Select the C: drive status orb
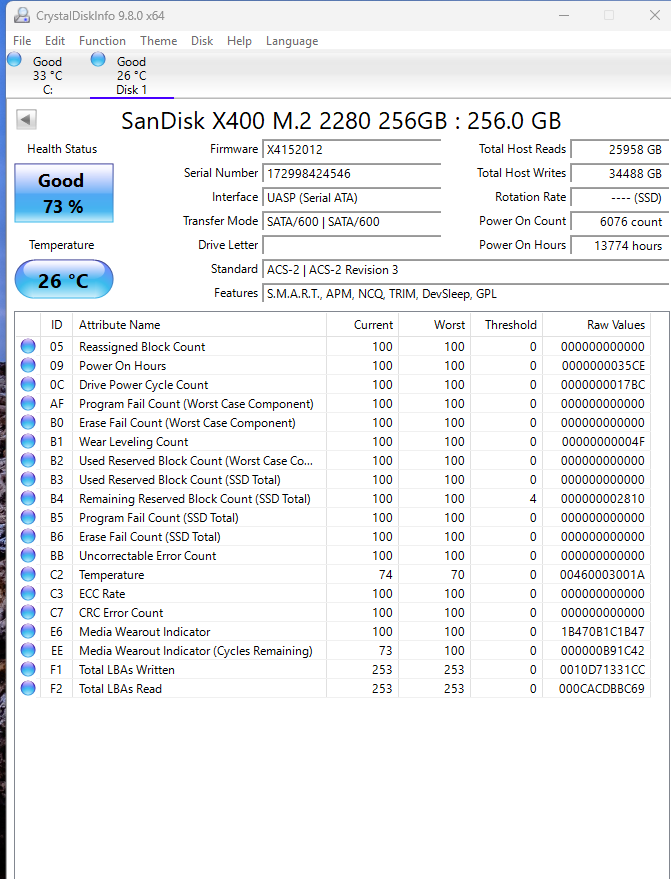Viewport: 671px width, 879px height. 15,59
